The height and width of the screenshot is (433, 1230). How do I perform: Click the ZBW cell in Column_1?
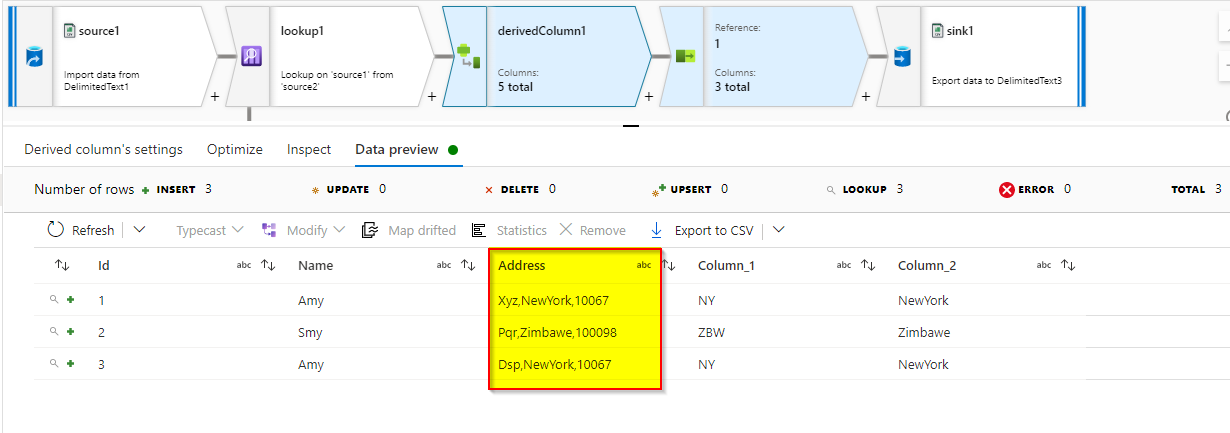click(711, 332)
